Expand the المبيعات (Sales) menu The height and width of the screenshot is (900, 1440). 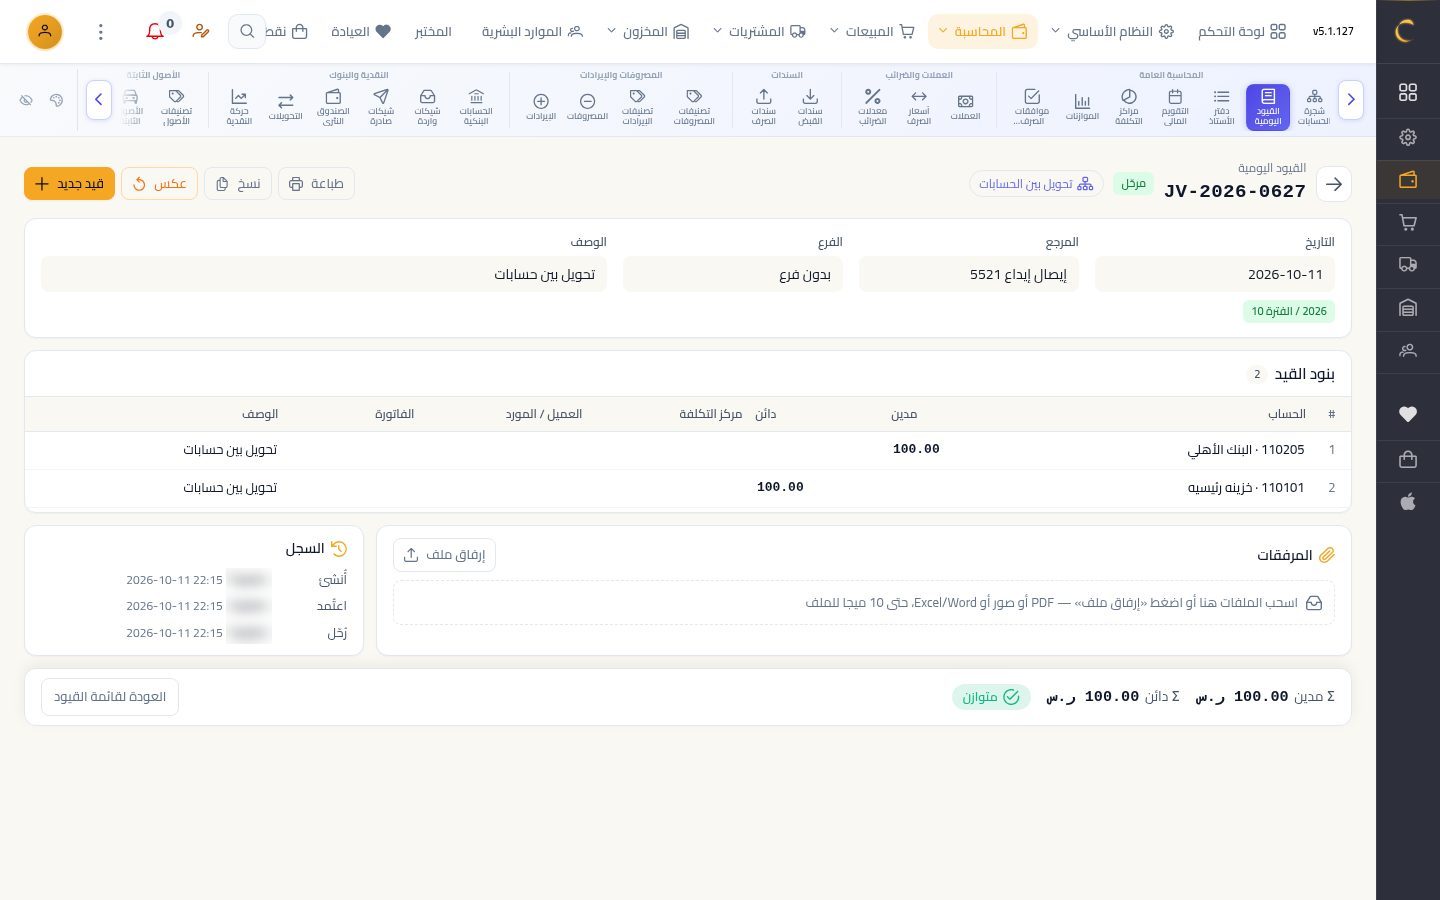click(x=872, y=32)
